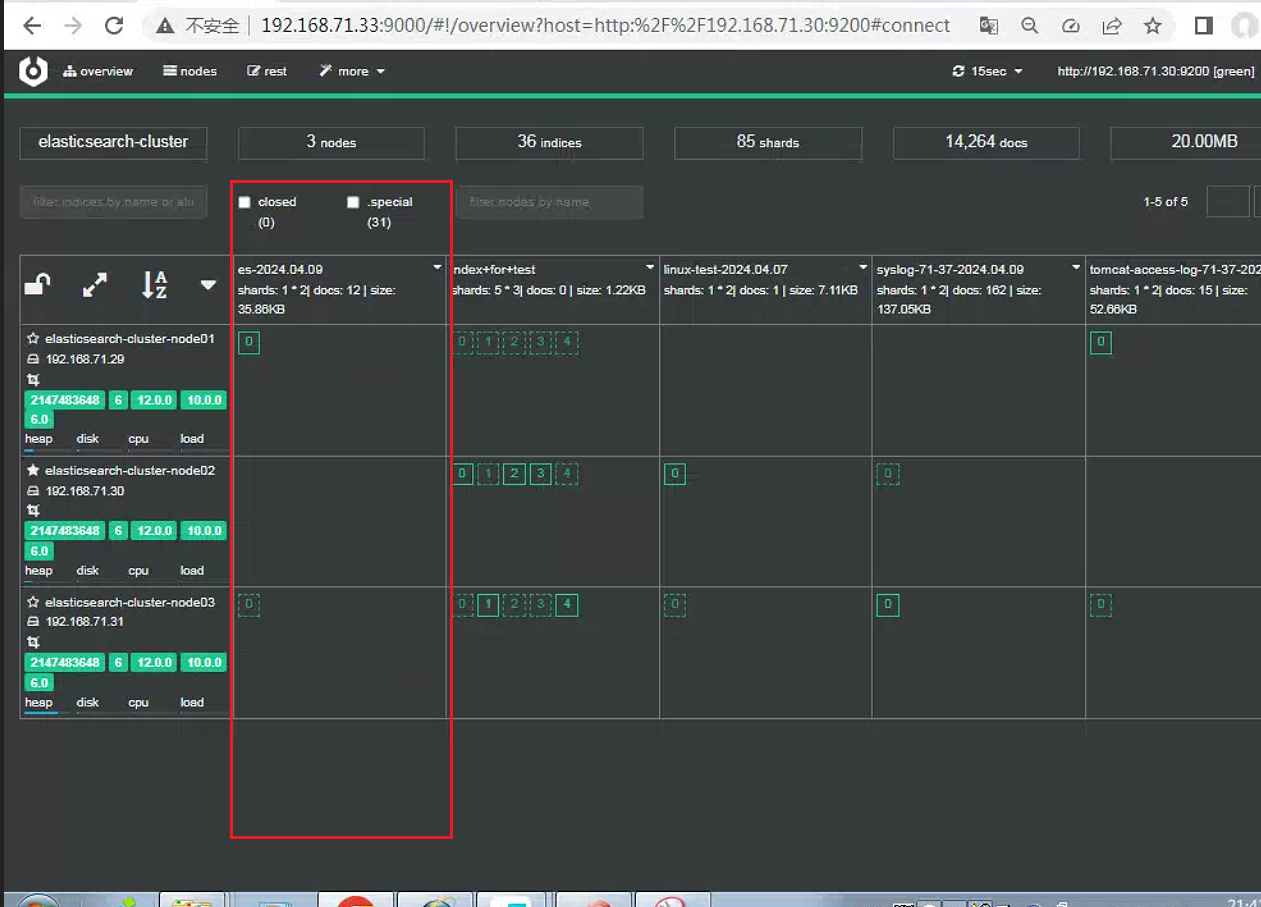Bookmark this page with the star
Viewport: 1261px width, 907px height.
click(x=1153, y=26)
